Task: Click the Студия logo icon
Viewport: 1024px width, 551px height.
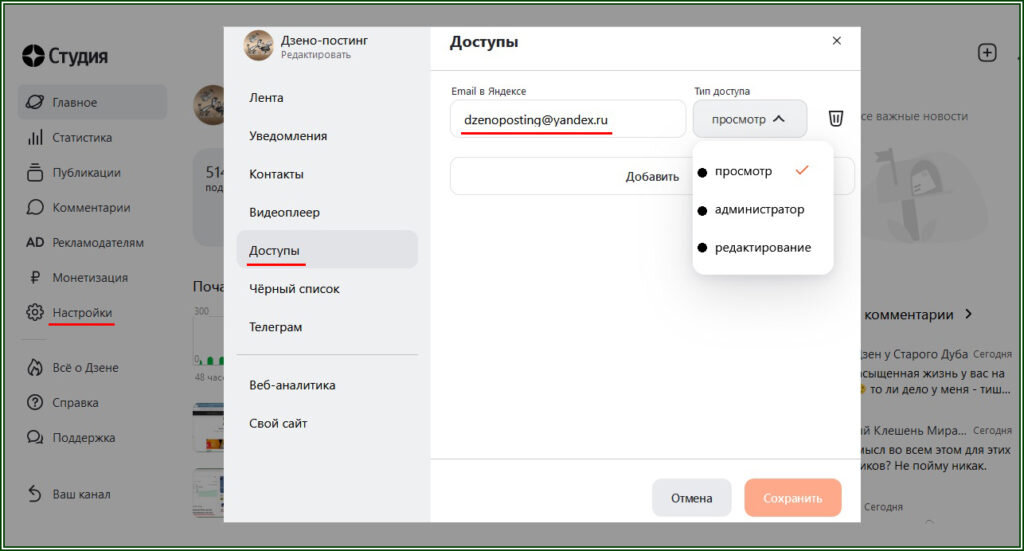Action: click(x=33, y=56)
